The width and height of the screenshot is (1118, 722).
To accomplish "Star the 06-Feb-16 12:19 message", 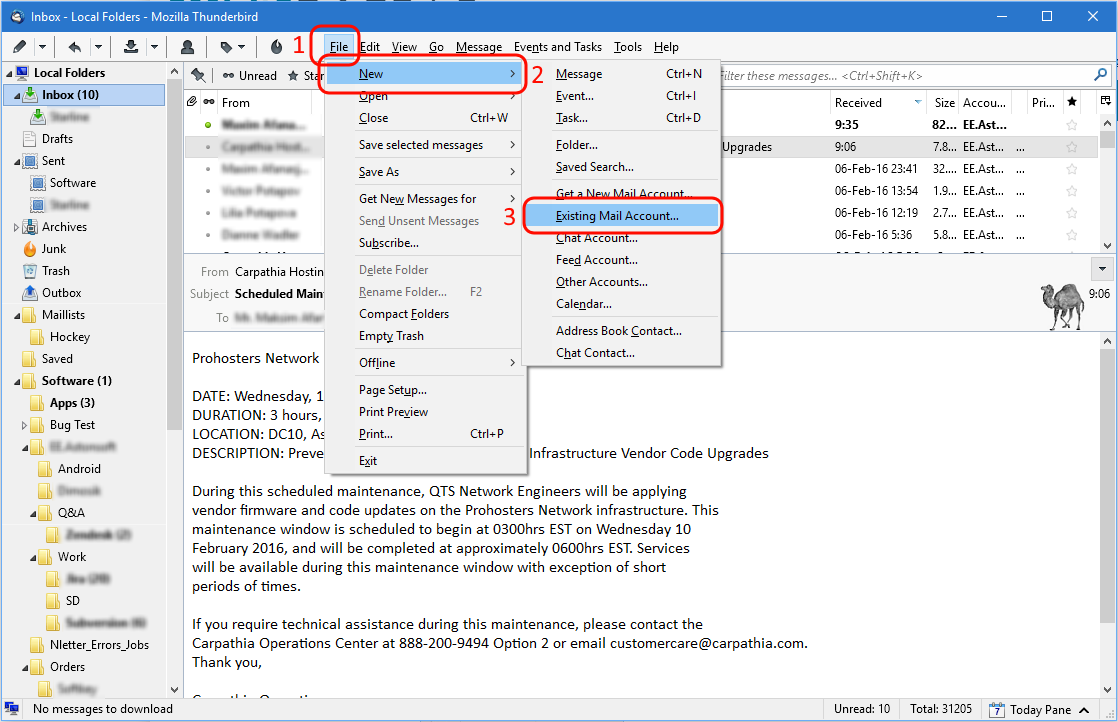I will coord(1072,213).
